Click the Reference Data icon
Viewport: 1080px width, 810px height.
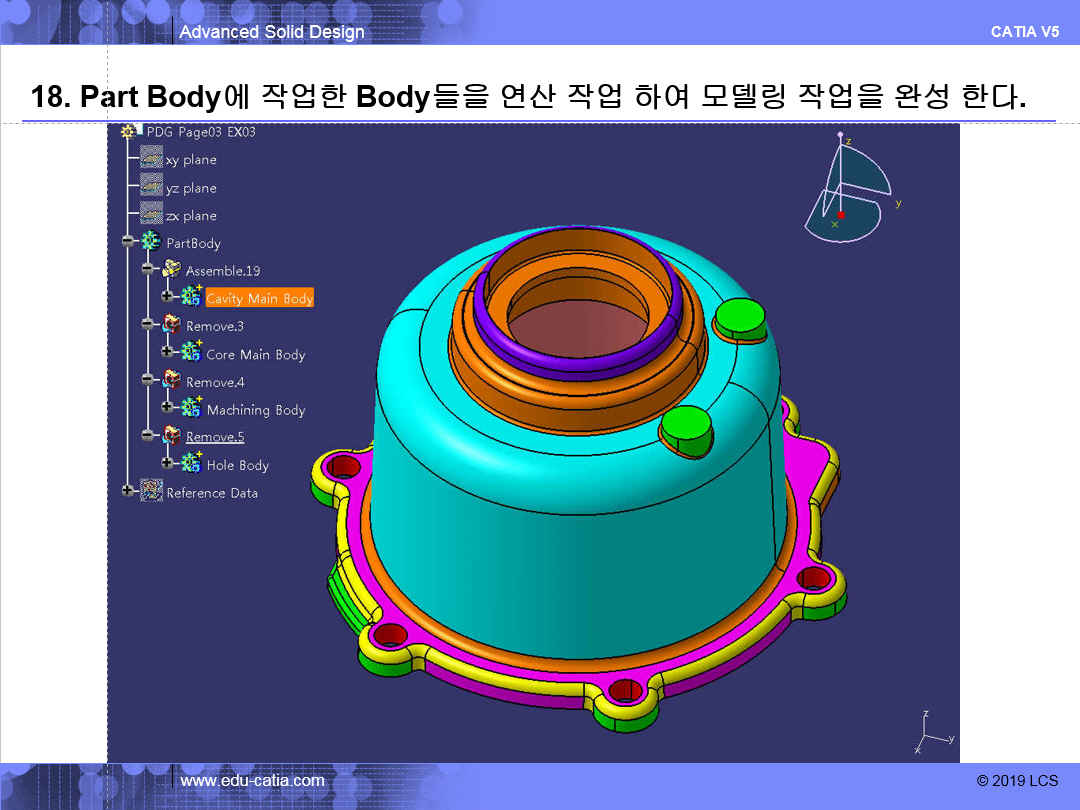click(152, 492)
